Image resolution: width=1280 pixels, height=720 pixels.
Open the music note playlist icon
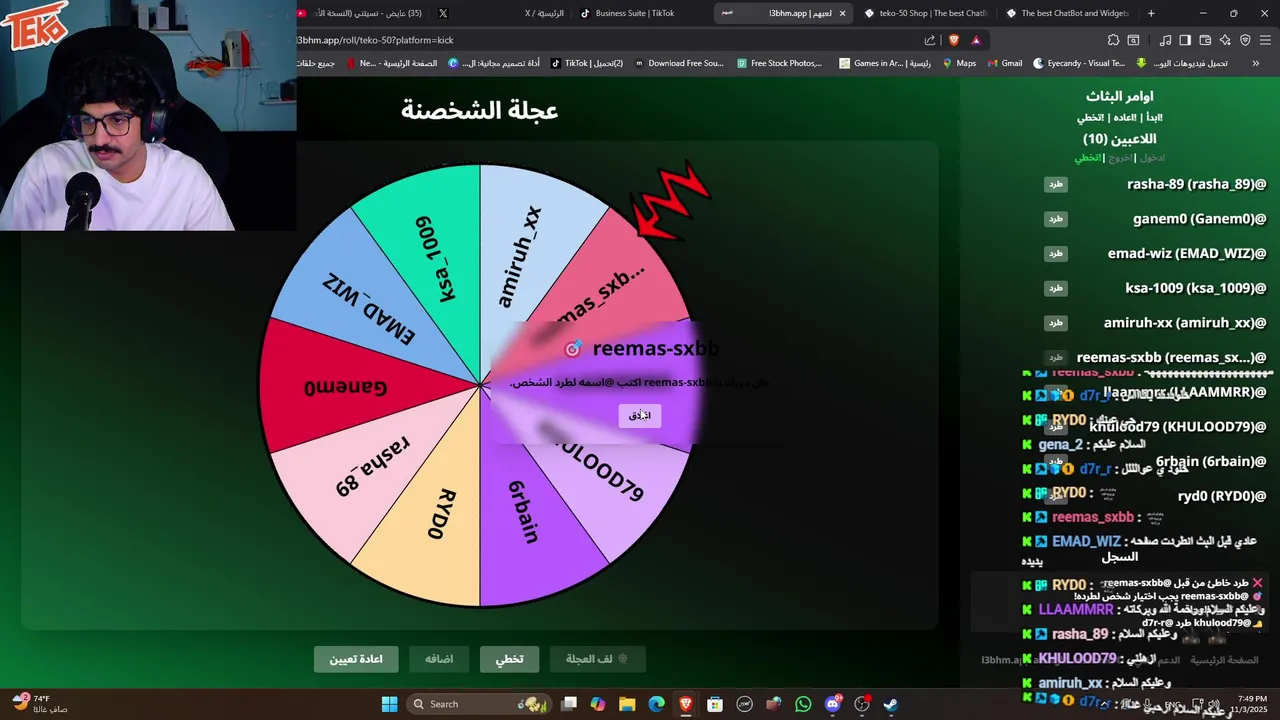tap(1165, 40)
